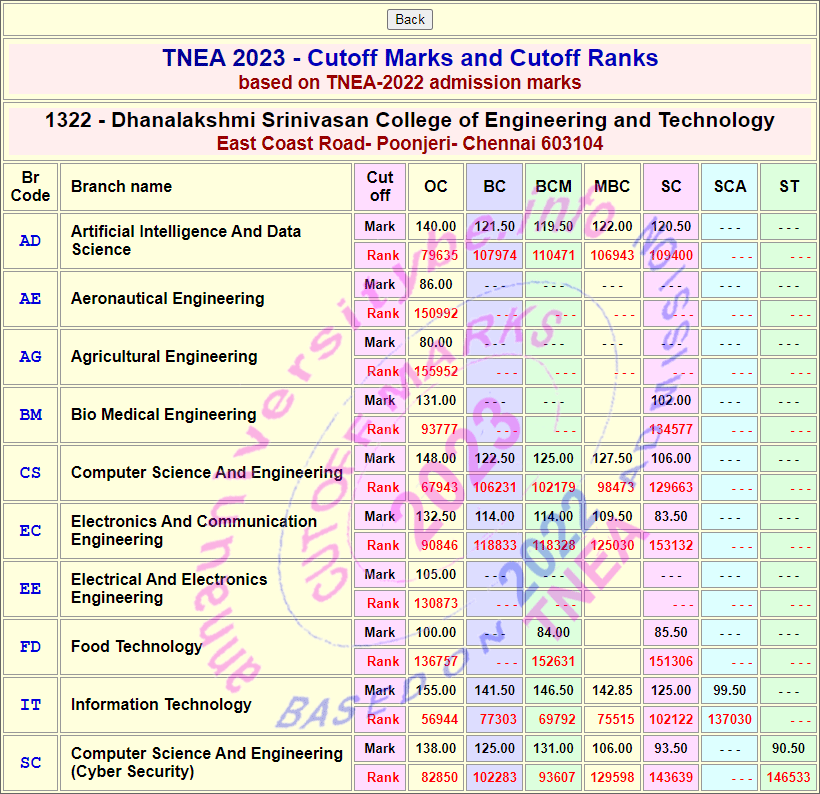Click EC SC rank 153132
Screen dimensions: 820x794
[x=671, y=546]
